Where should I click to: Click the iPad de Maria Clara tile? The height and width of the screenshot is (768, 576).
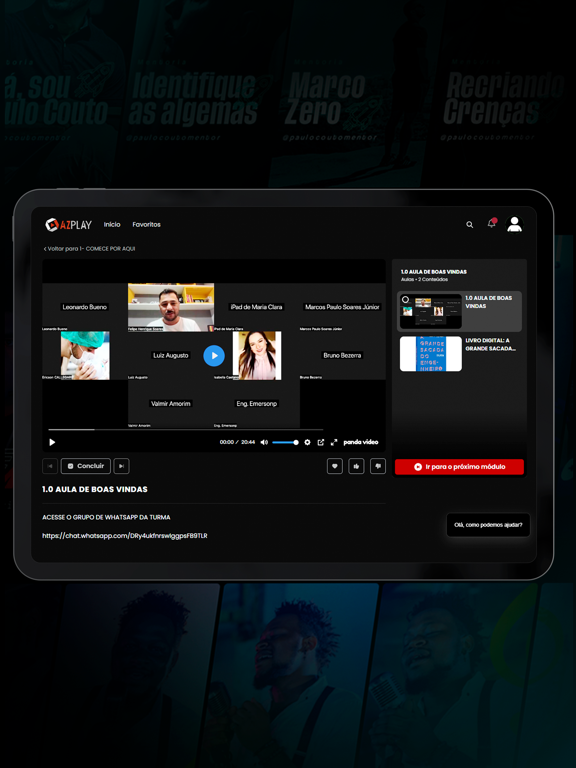(257, 307)
